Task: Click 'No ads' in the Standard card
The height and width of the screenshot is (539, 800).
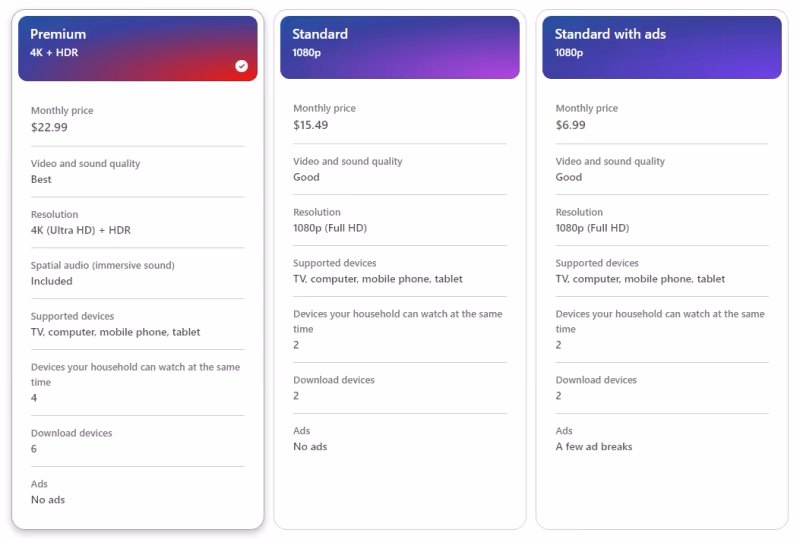Action: (310, 447)
